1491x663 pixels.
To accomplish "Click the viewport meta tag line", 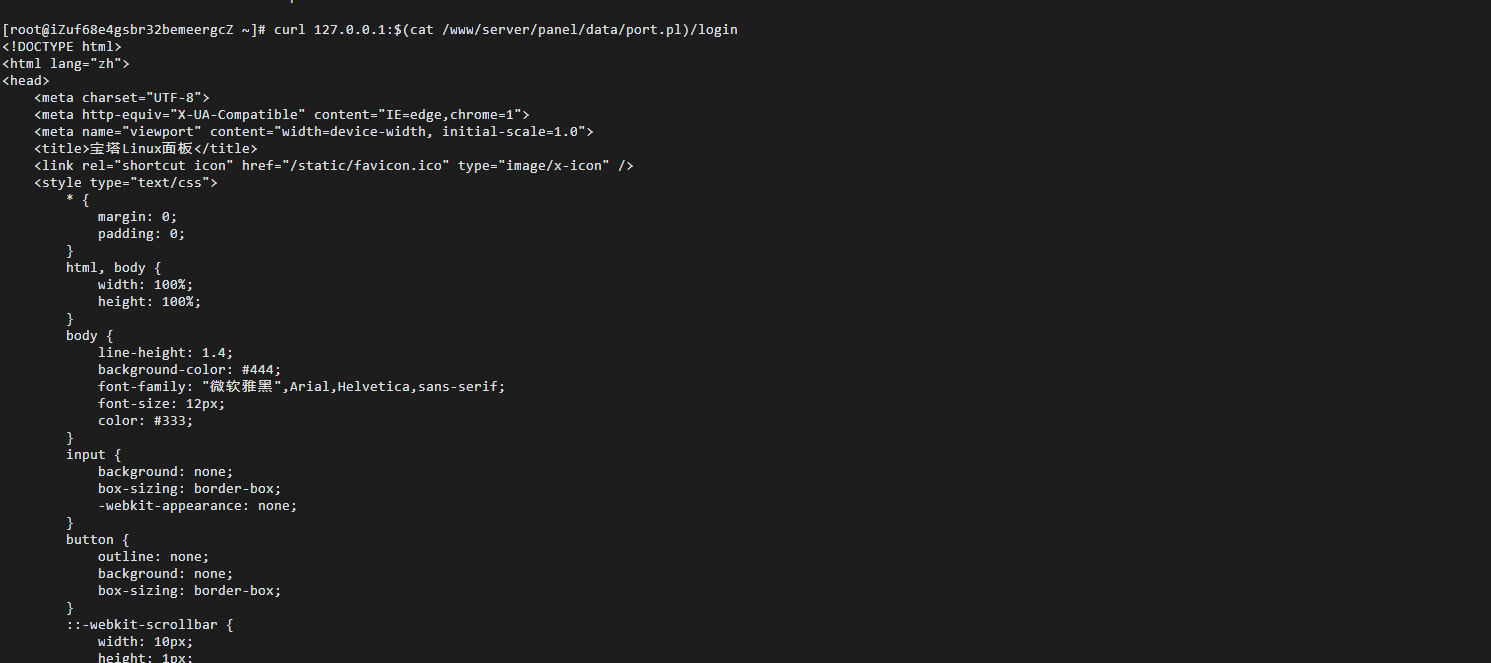I will (x=313, y=132).
